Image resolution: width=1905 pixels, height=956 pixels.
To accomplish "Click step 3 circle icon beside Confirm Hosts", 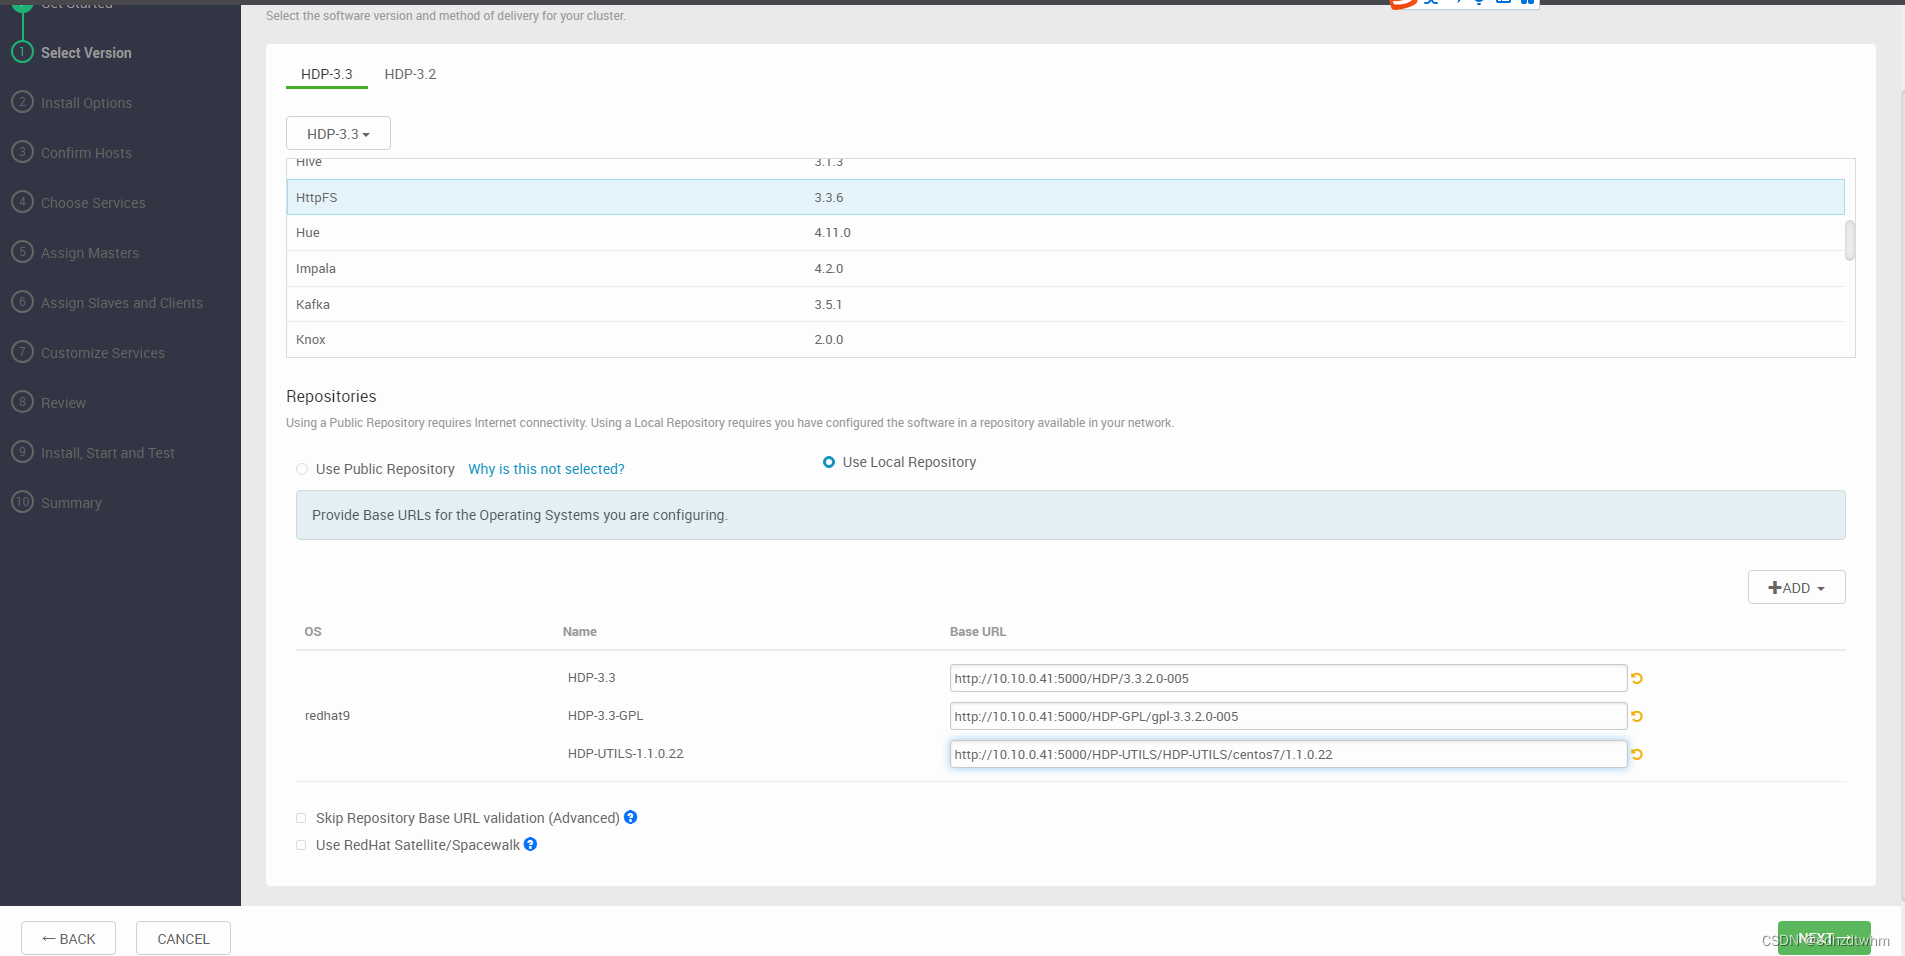I will tap(22, 152).
